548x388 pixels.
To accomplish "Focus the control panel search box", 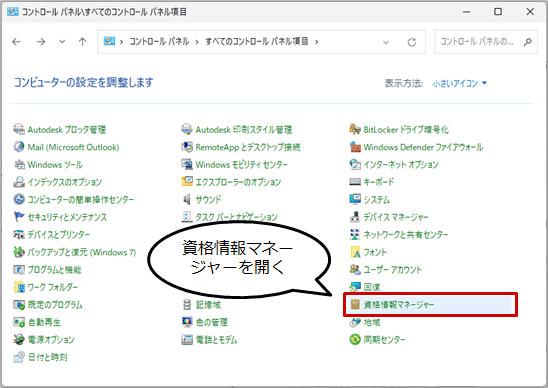I will (486, 42).
